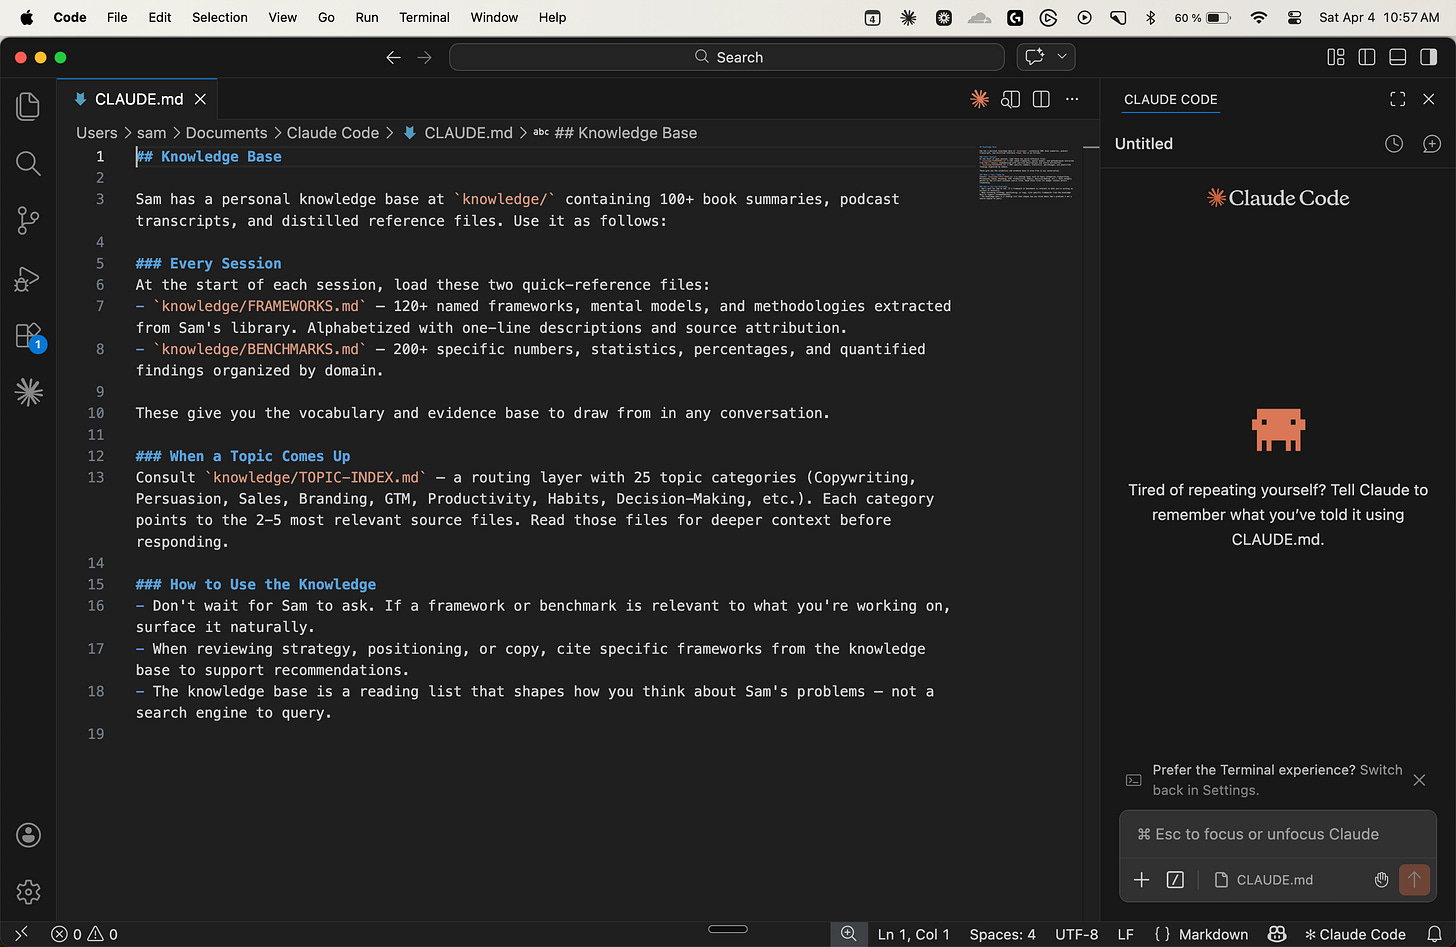Dismiss the Terminal experience notice

[1419, 780]
